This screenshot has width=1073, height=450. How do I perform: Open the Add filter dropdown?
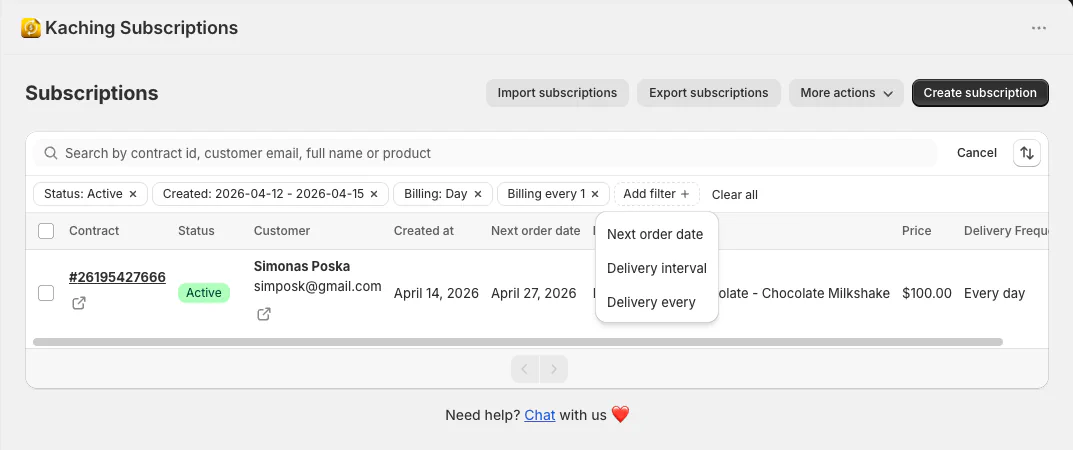pyautogui.click(x=656, y=194)
